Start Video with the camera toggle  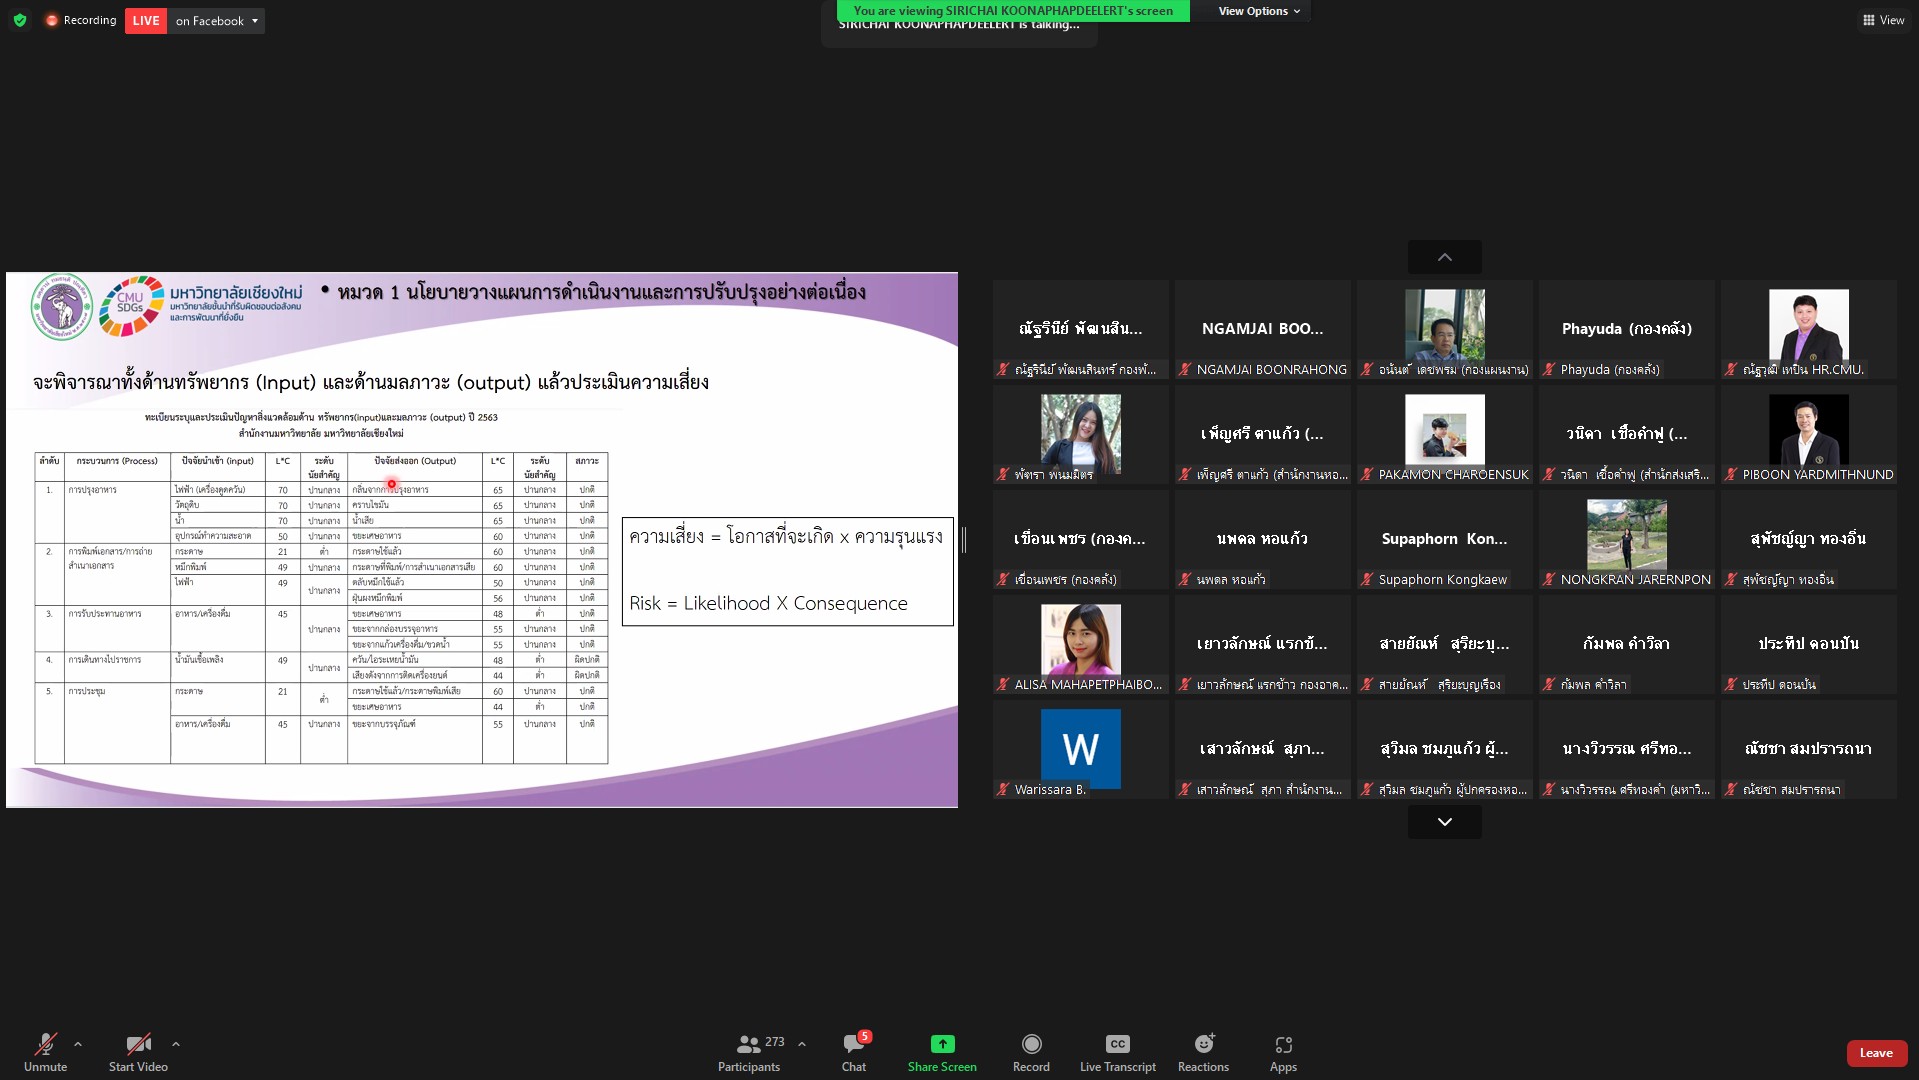coord(138,1053)
